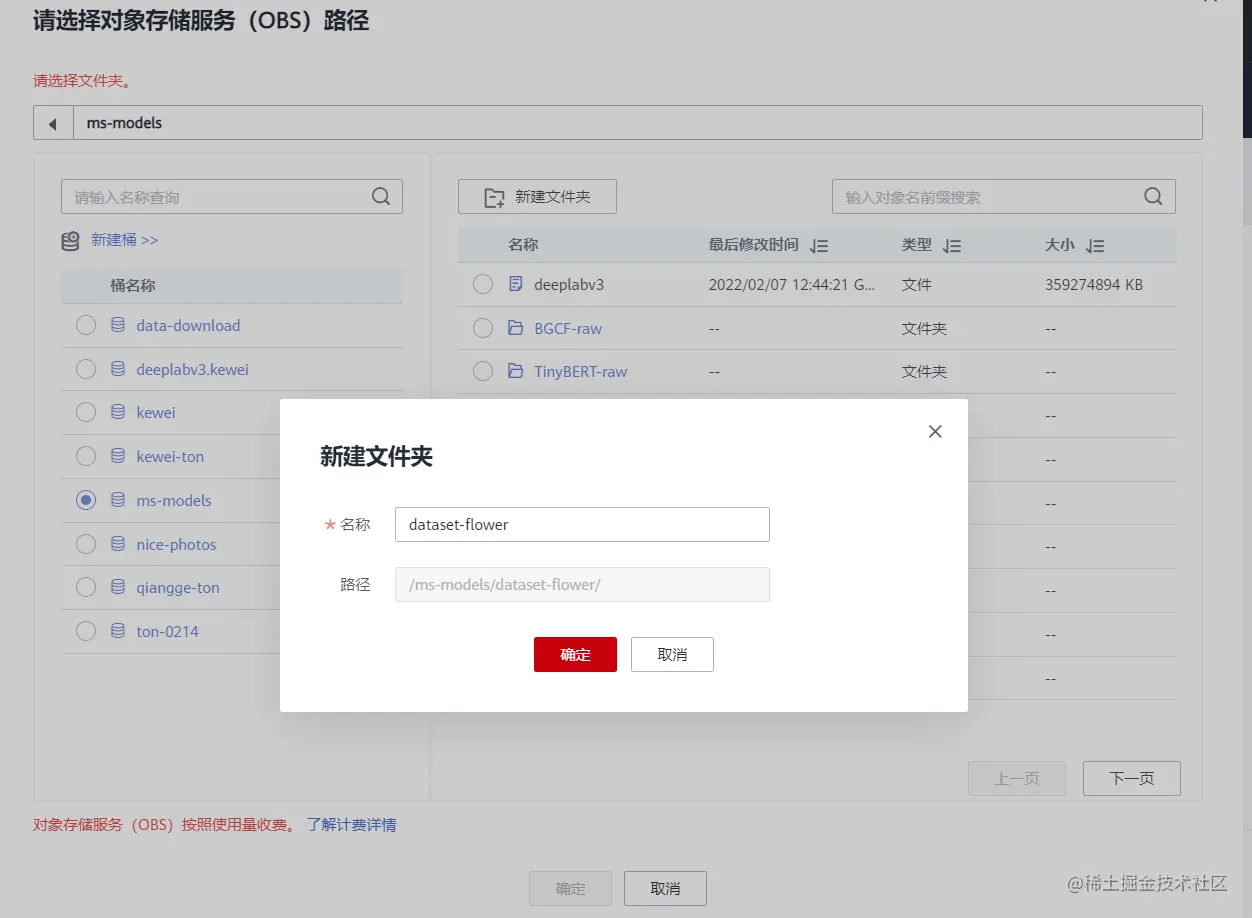
Task: Select the ton-0214 bucket radio button
Action: pos(86,631)
